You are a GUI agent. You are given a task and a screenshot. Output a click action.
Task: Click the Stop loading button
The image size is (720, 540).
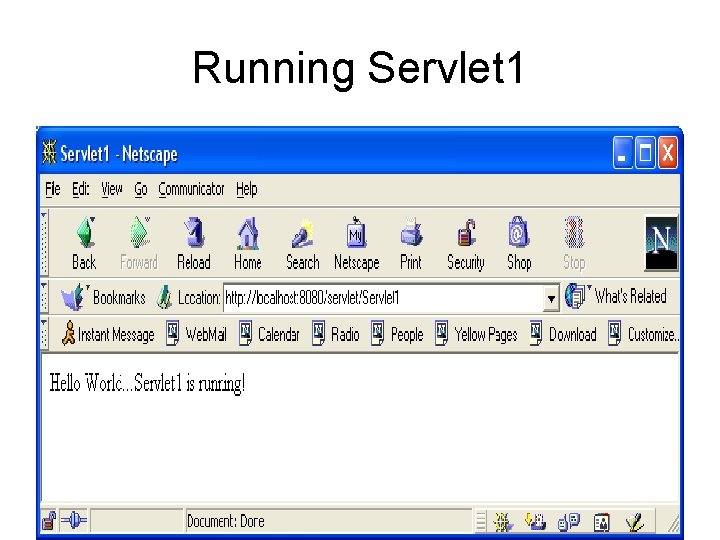point(574,243)
